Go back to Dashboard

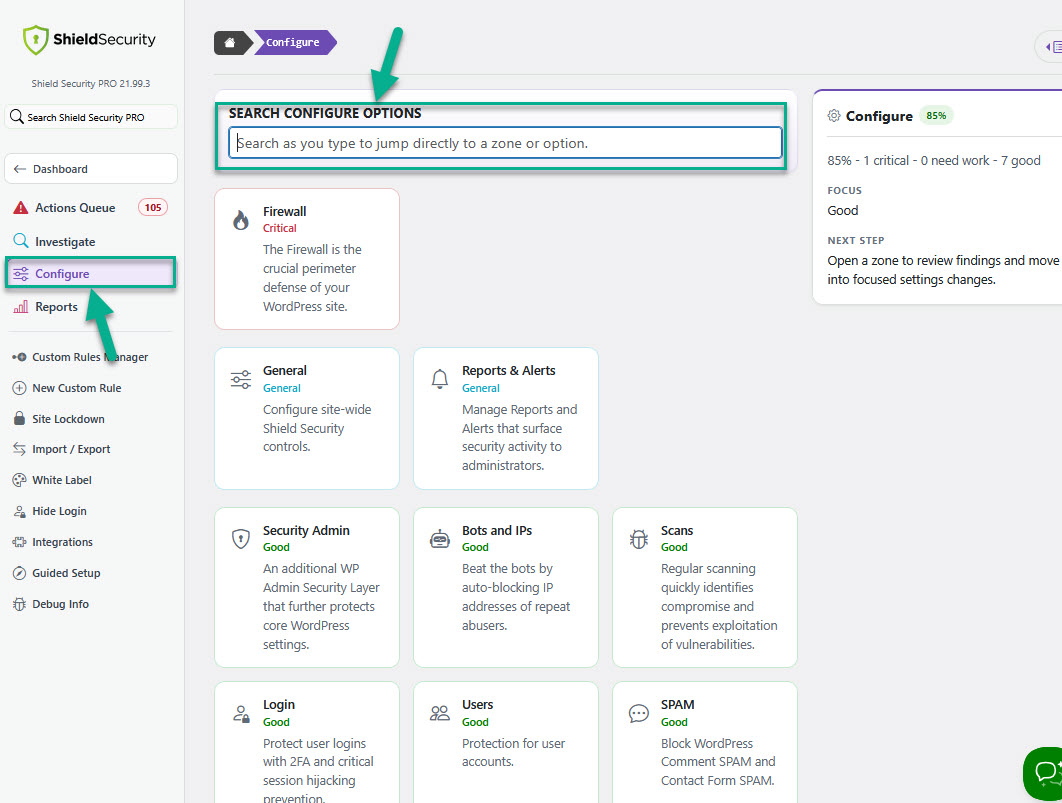(91, 169)
